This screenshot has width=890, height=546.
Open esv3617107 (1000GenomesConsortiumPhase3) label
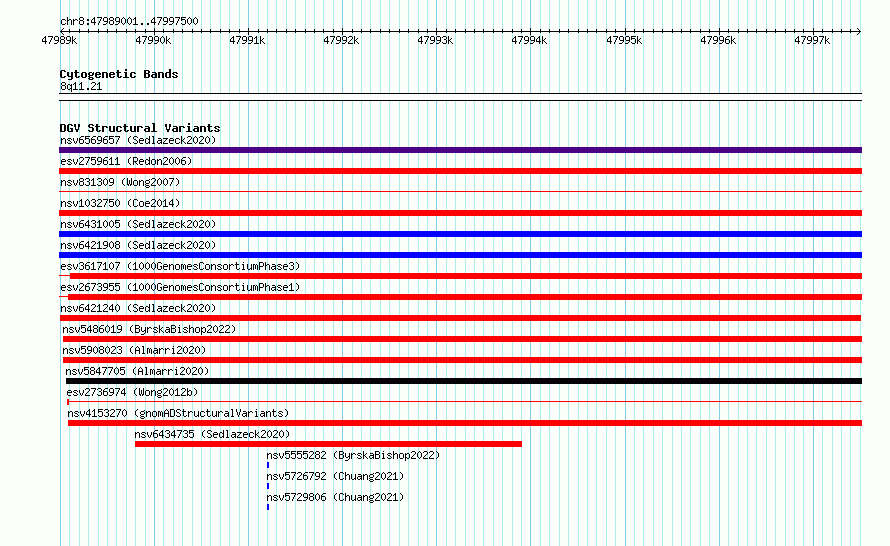(x=180, y=266)
